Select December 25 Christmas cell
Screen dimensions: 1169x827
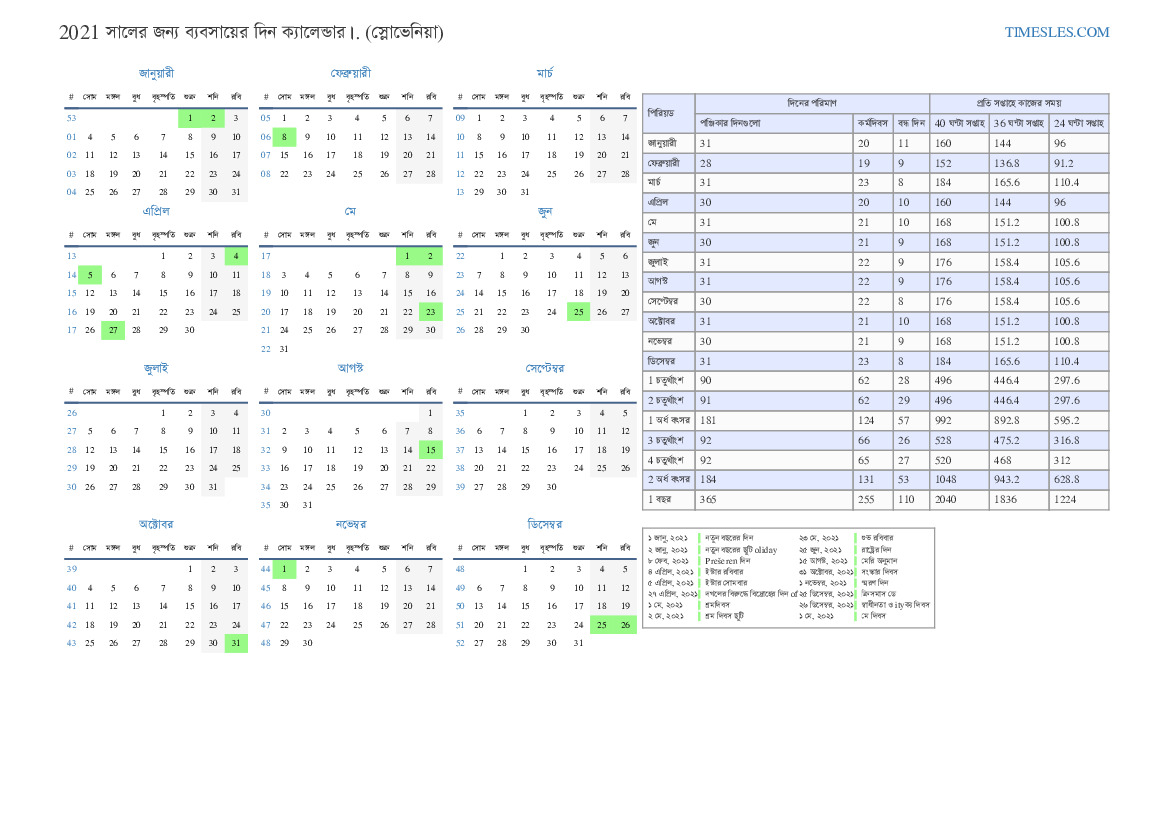(x=601, y=625)
